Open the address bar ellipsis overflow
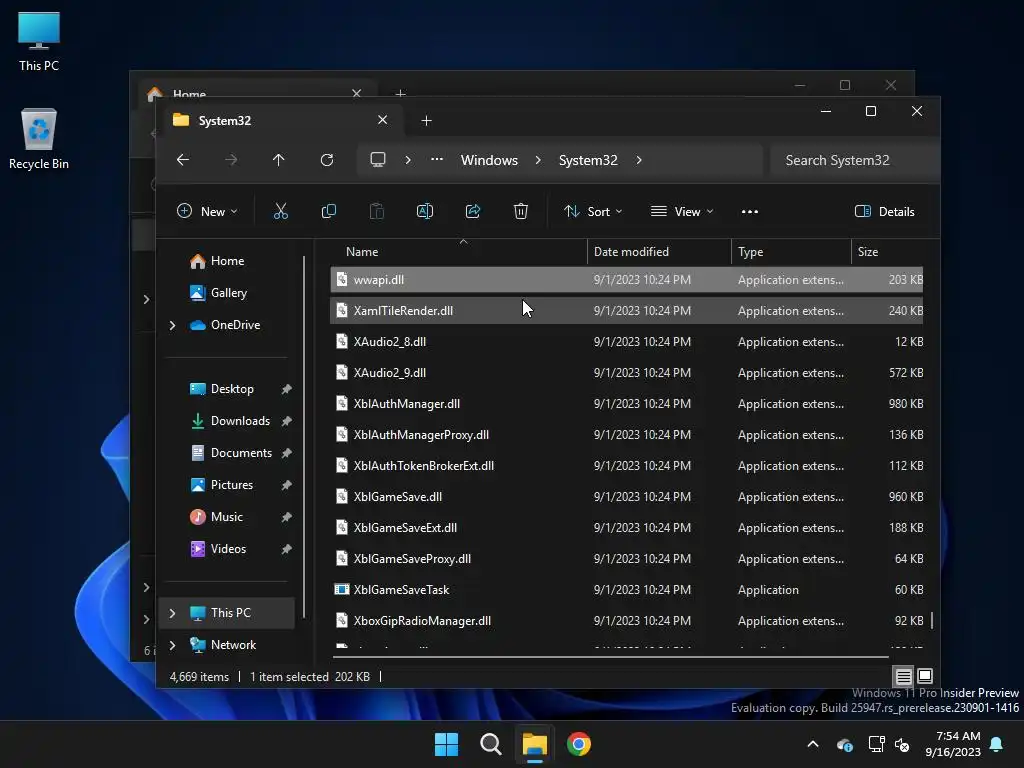Image resolution: width=1024 pixels, height=768 pixels. point(437,160)
